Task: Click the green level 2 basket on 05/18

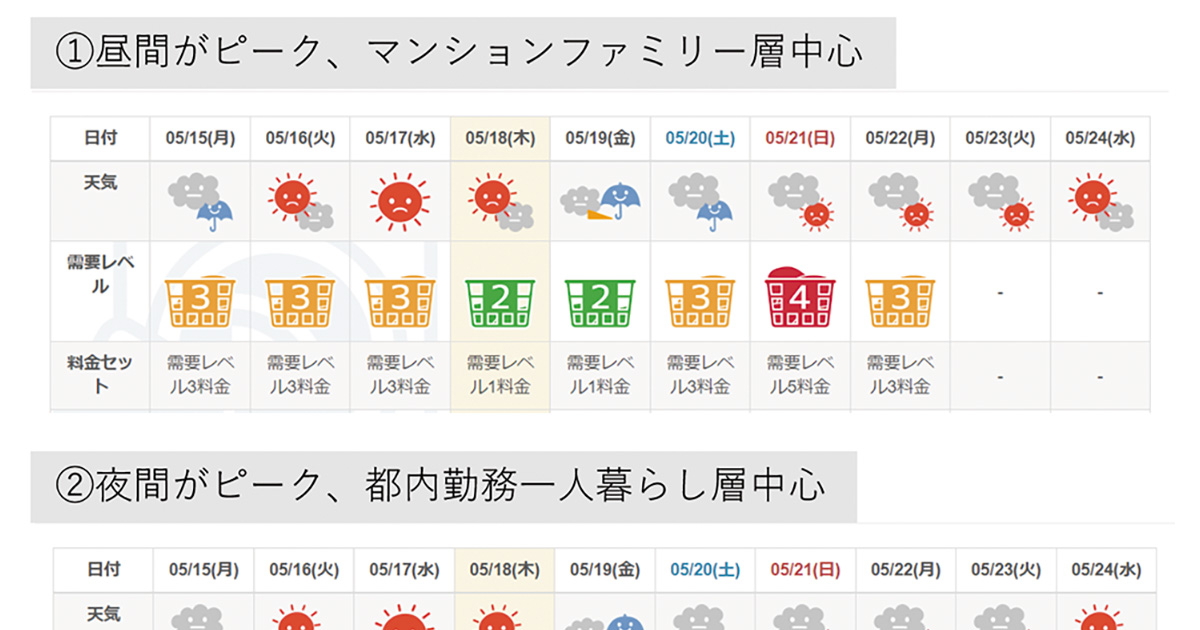Action: [x=500, y=302]
